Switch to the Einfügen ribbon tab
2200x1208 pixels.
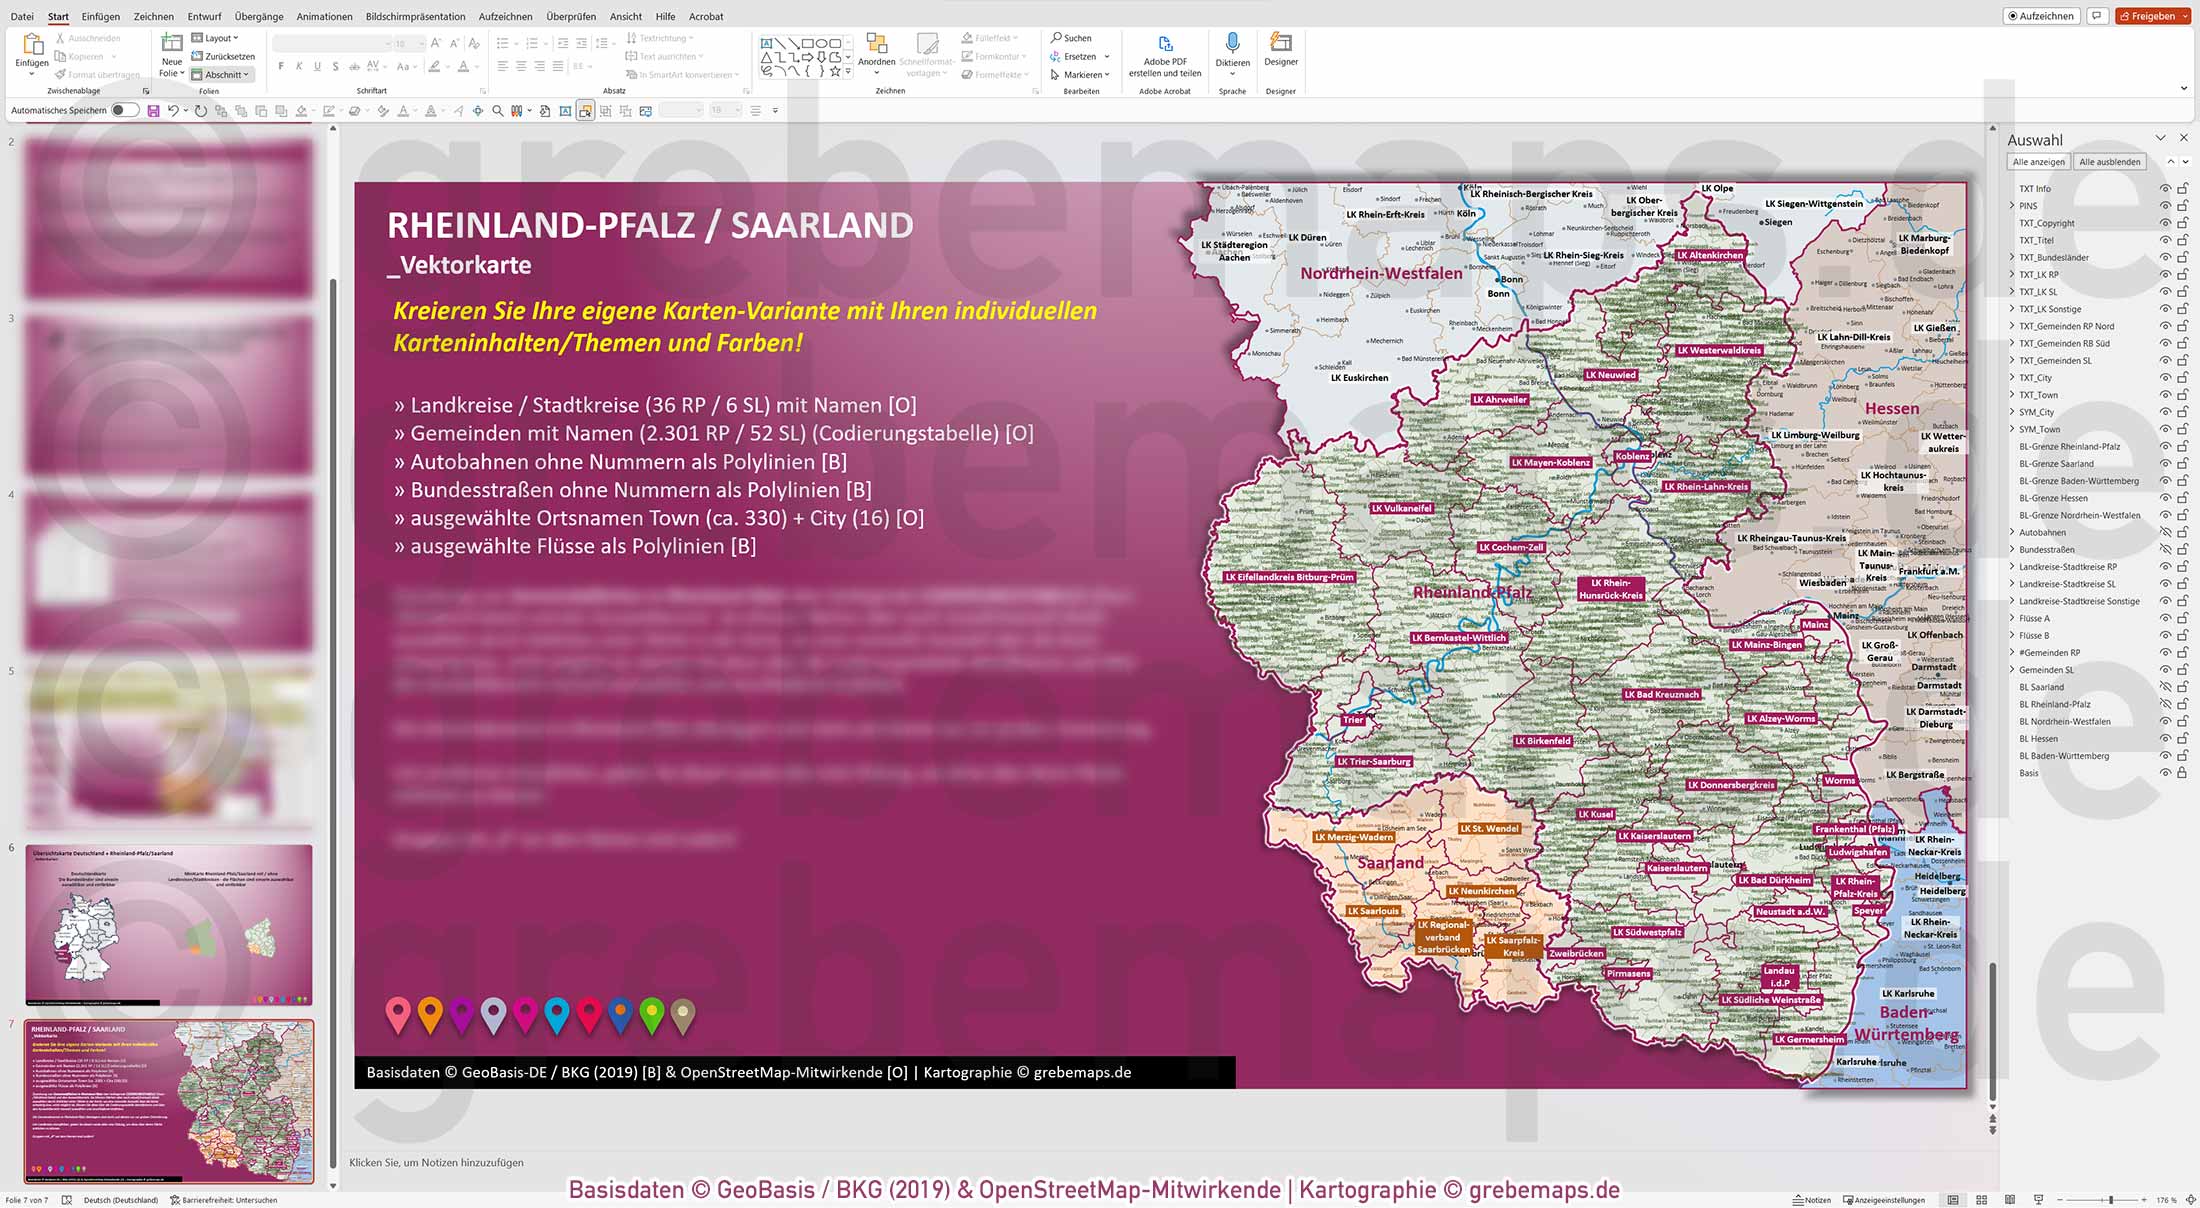tap(101, 16)
